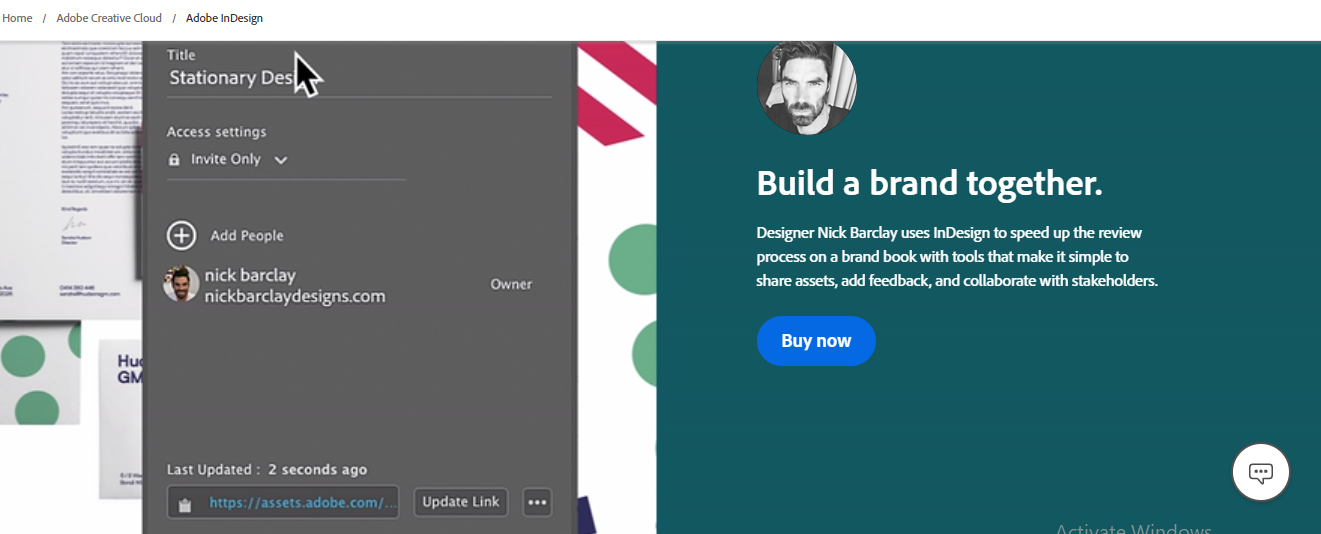Click the designer's round portrait photo

(x=806, y=87)
